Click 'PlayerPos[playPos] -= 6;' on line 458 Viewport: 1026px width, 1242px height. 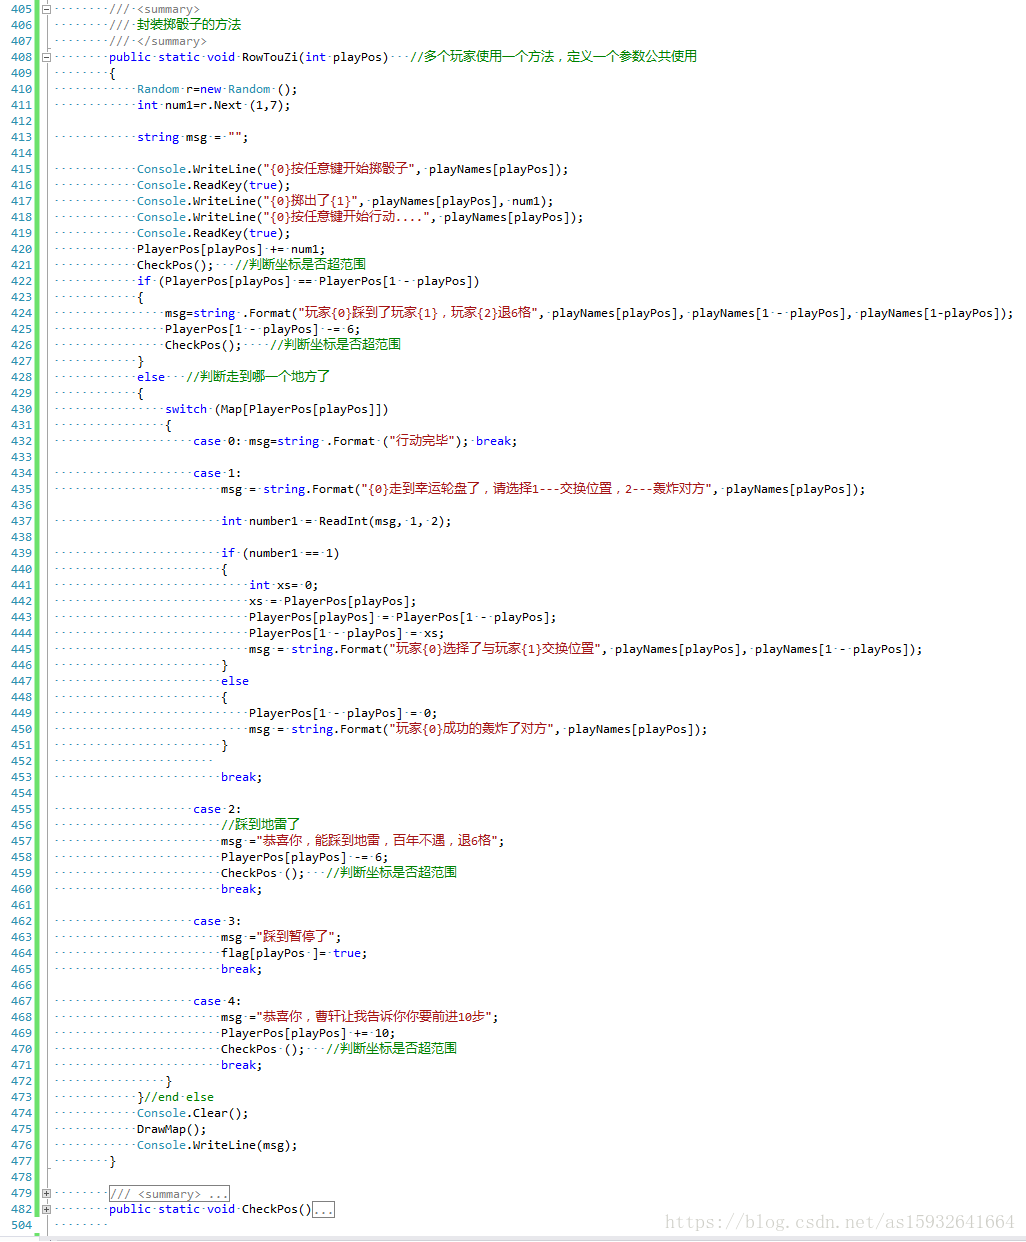tap(305, 857)
